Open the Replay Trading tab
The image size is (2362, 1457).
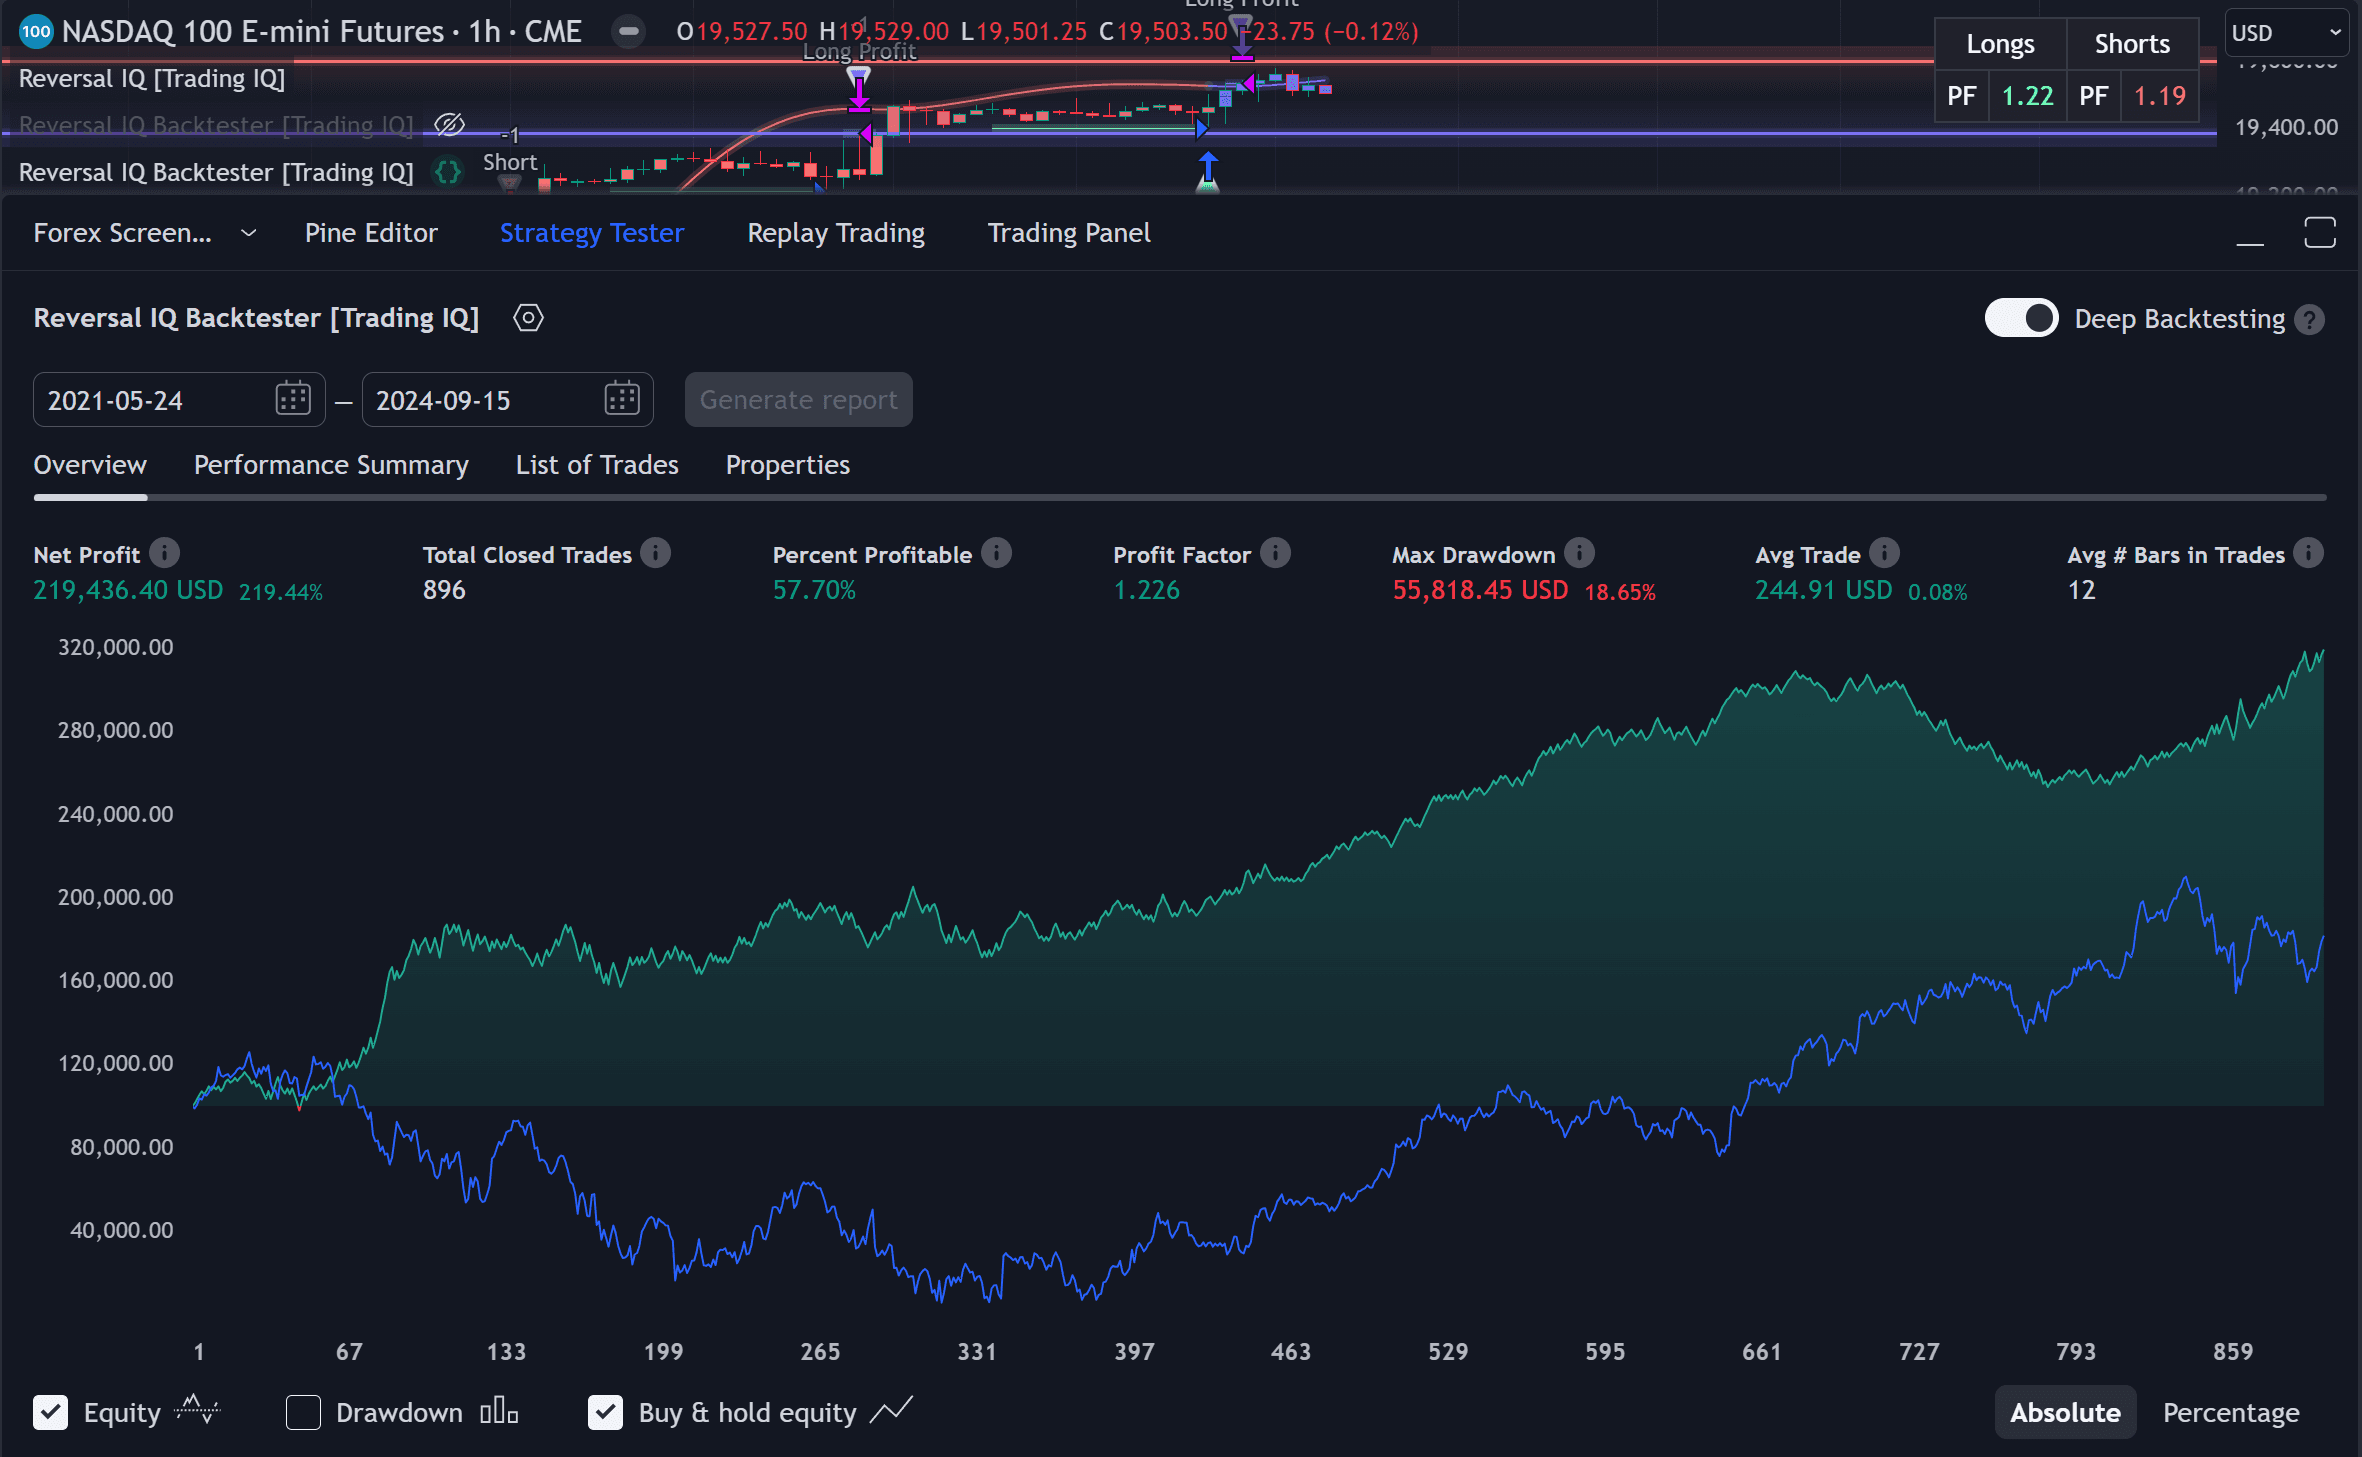click(836, 233)
